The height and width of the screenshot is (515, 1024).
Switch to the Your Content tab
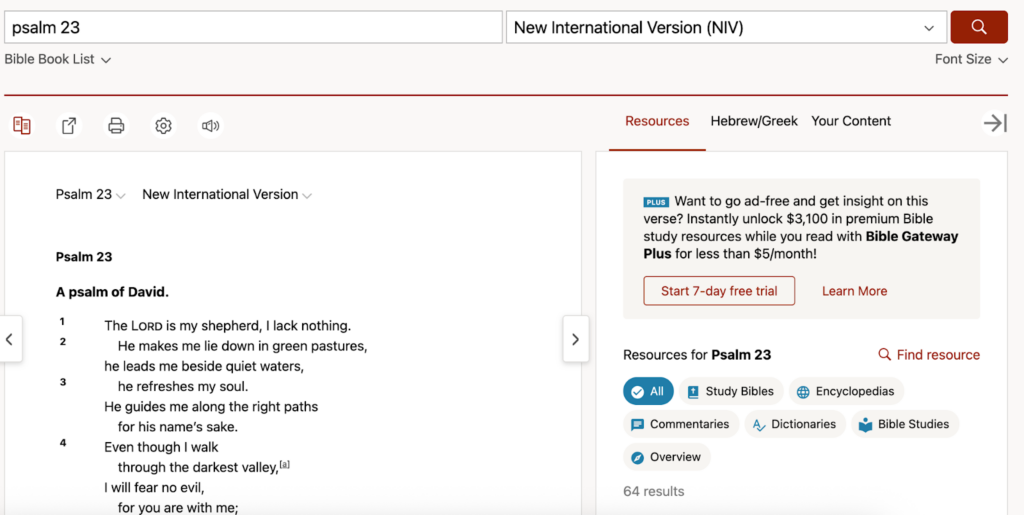click(851, 121)
